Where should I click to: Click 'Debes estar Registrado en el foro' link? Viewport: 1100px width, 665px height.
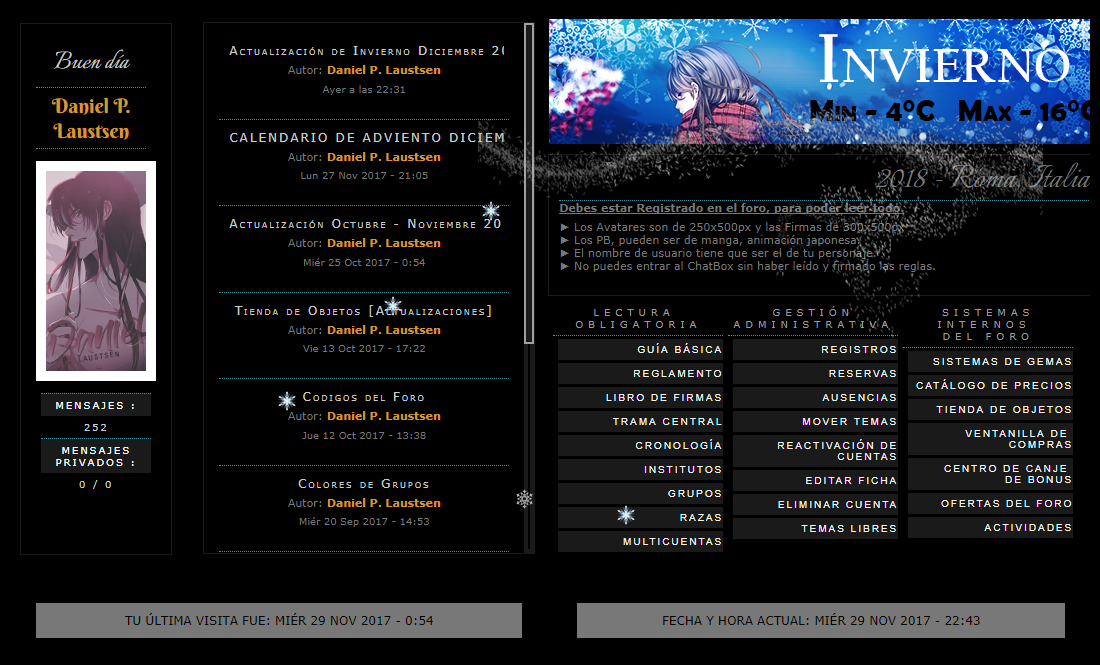pyautogui.click(x=731, y=208)
